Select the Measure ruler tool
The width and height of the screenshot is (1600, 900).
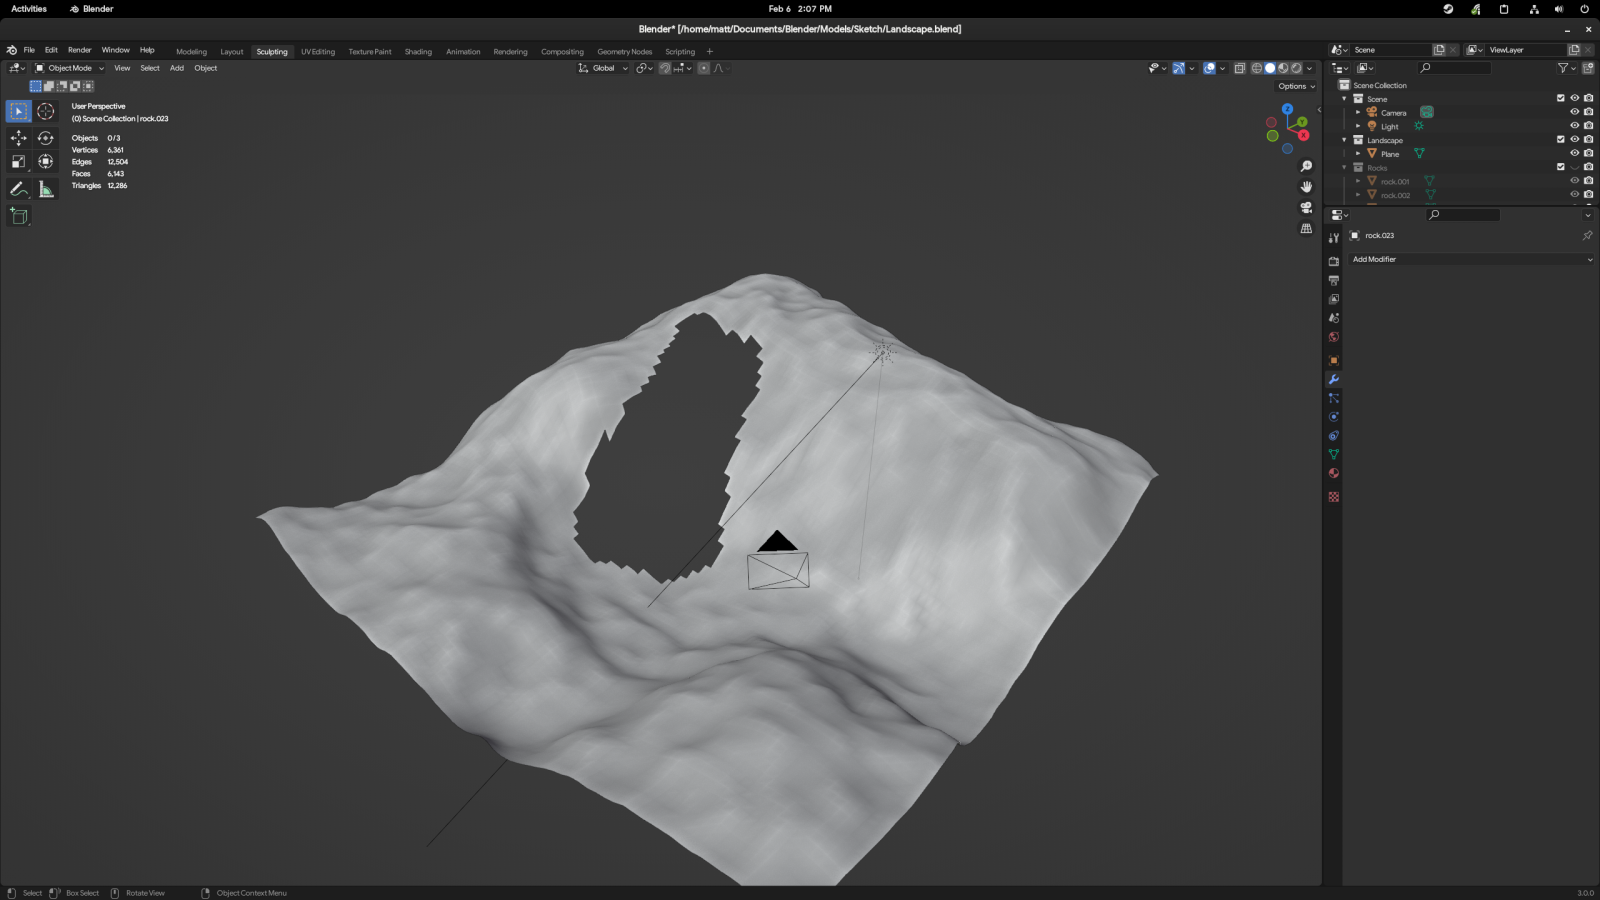[x=46, y=189]
